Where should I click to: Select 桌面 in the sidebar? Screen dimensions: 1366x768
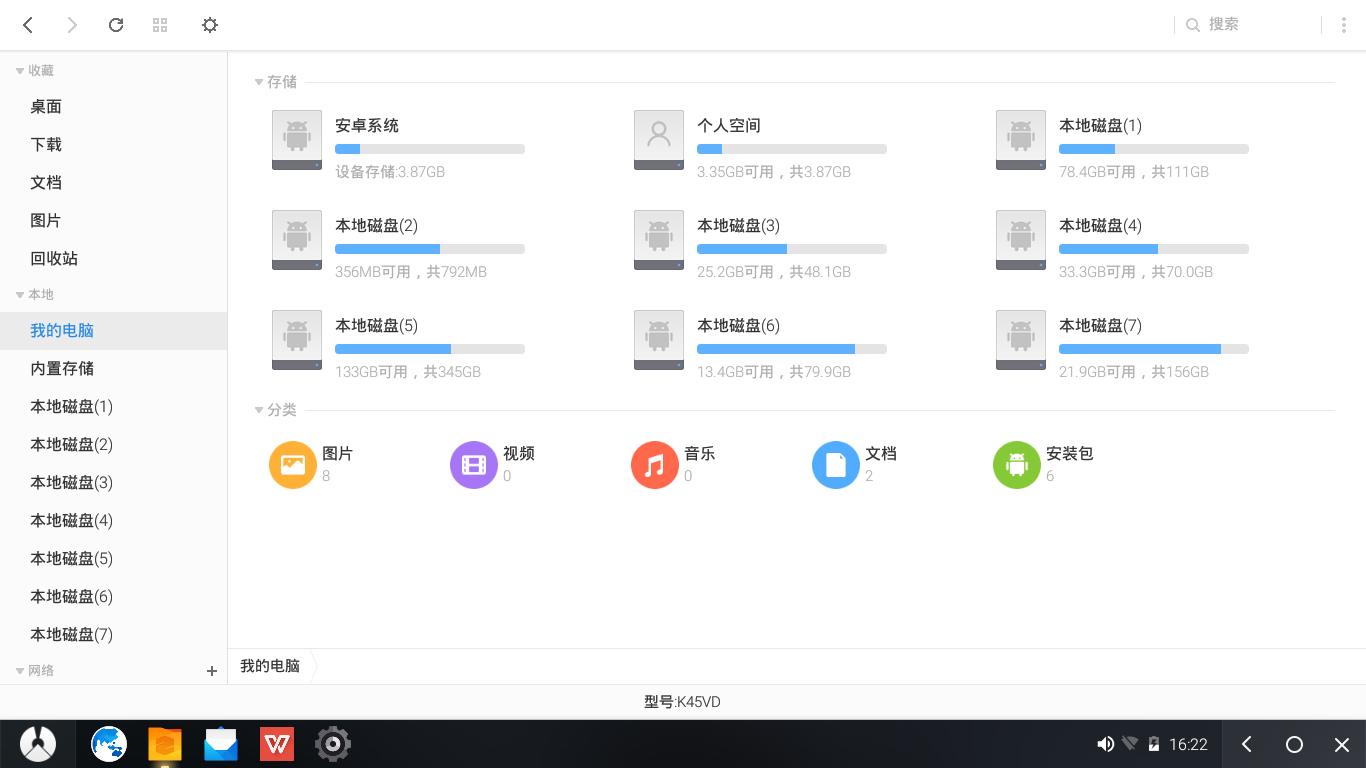113,107
